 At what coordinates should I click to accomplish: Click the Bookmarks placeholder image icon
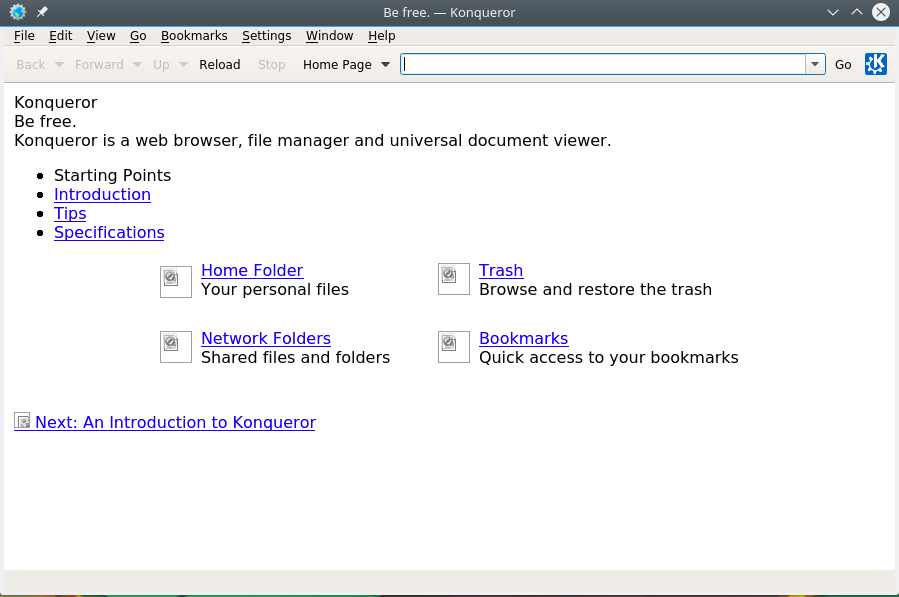pos(454,347)
